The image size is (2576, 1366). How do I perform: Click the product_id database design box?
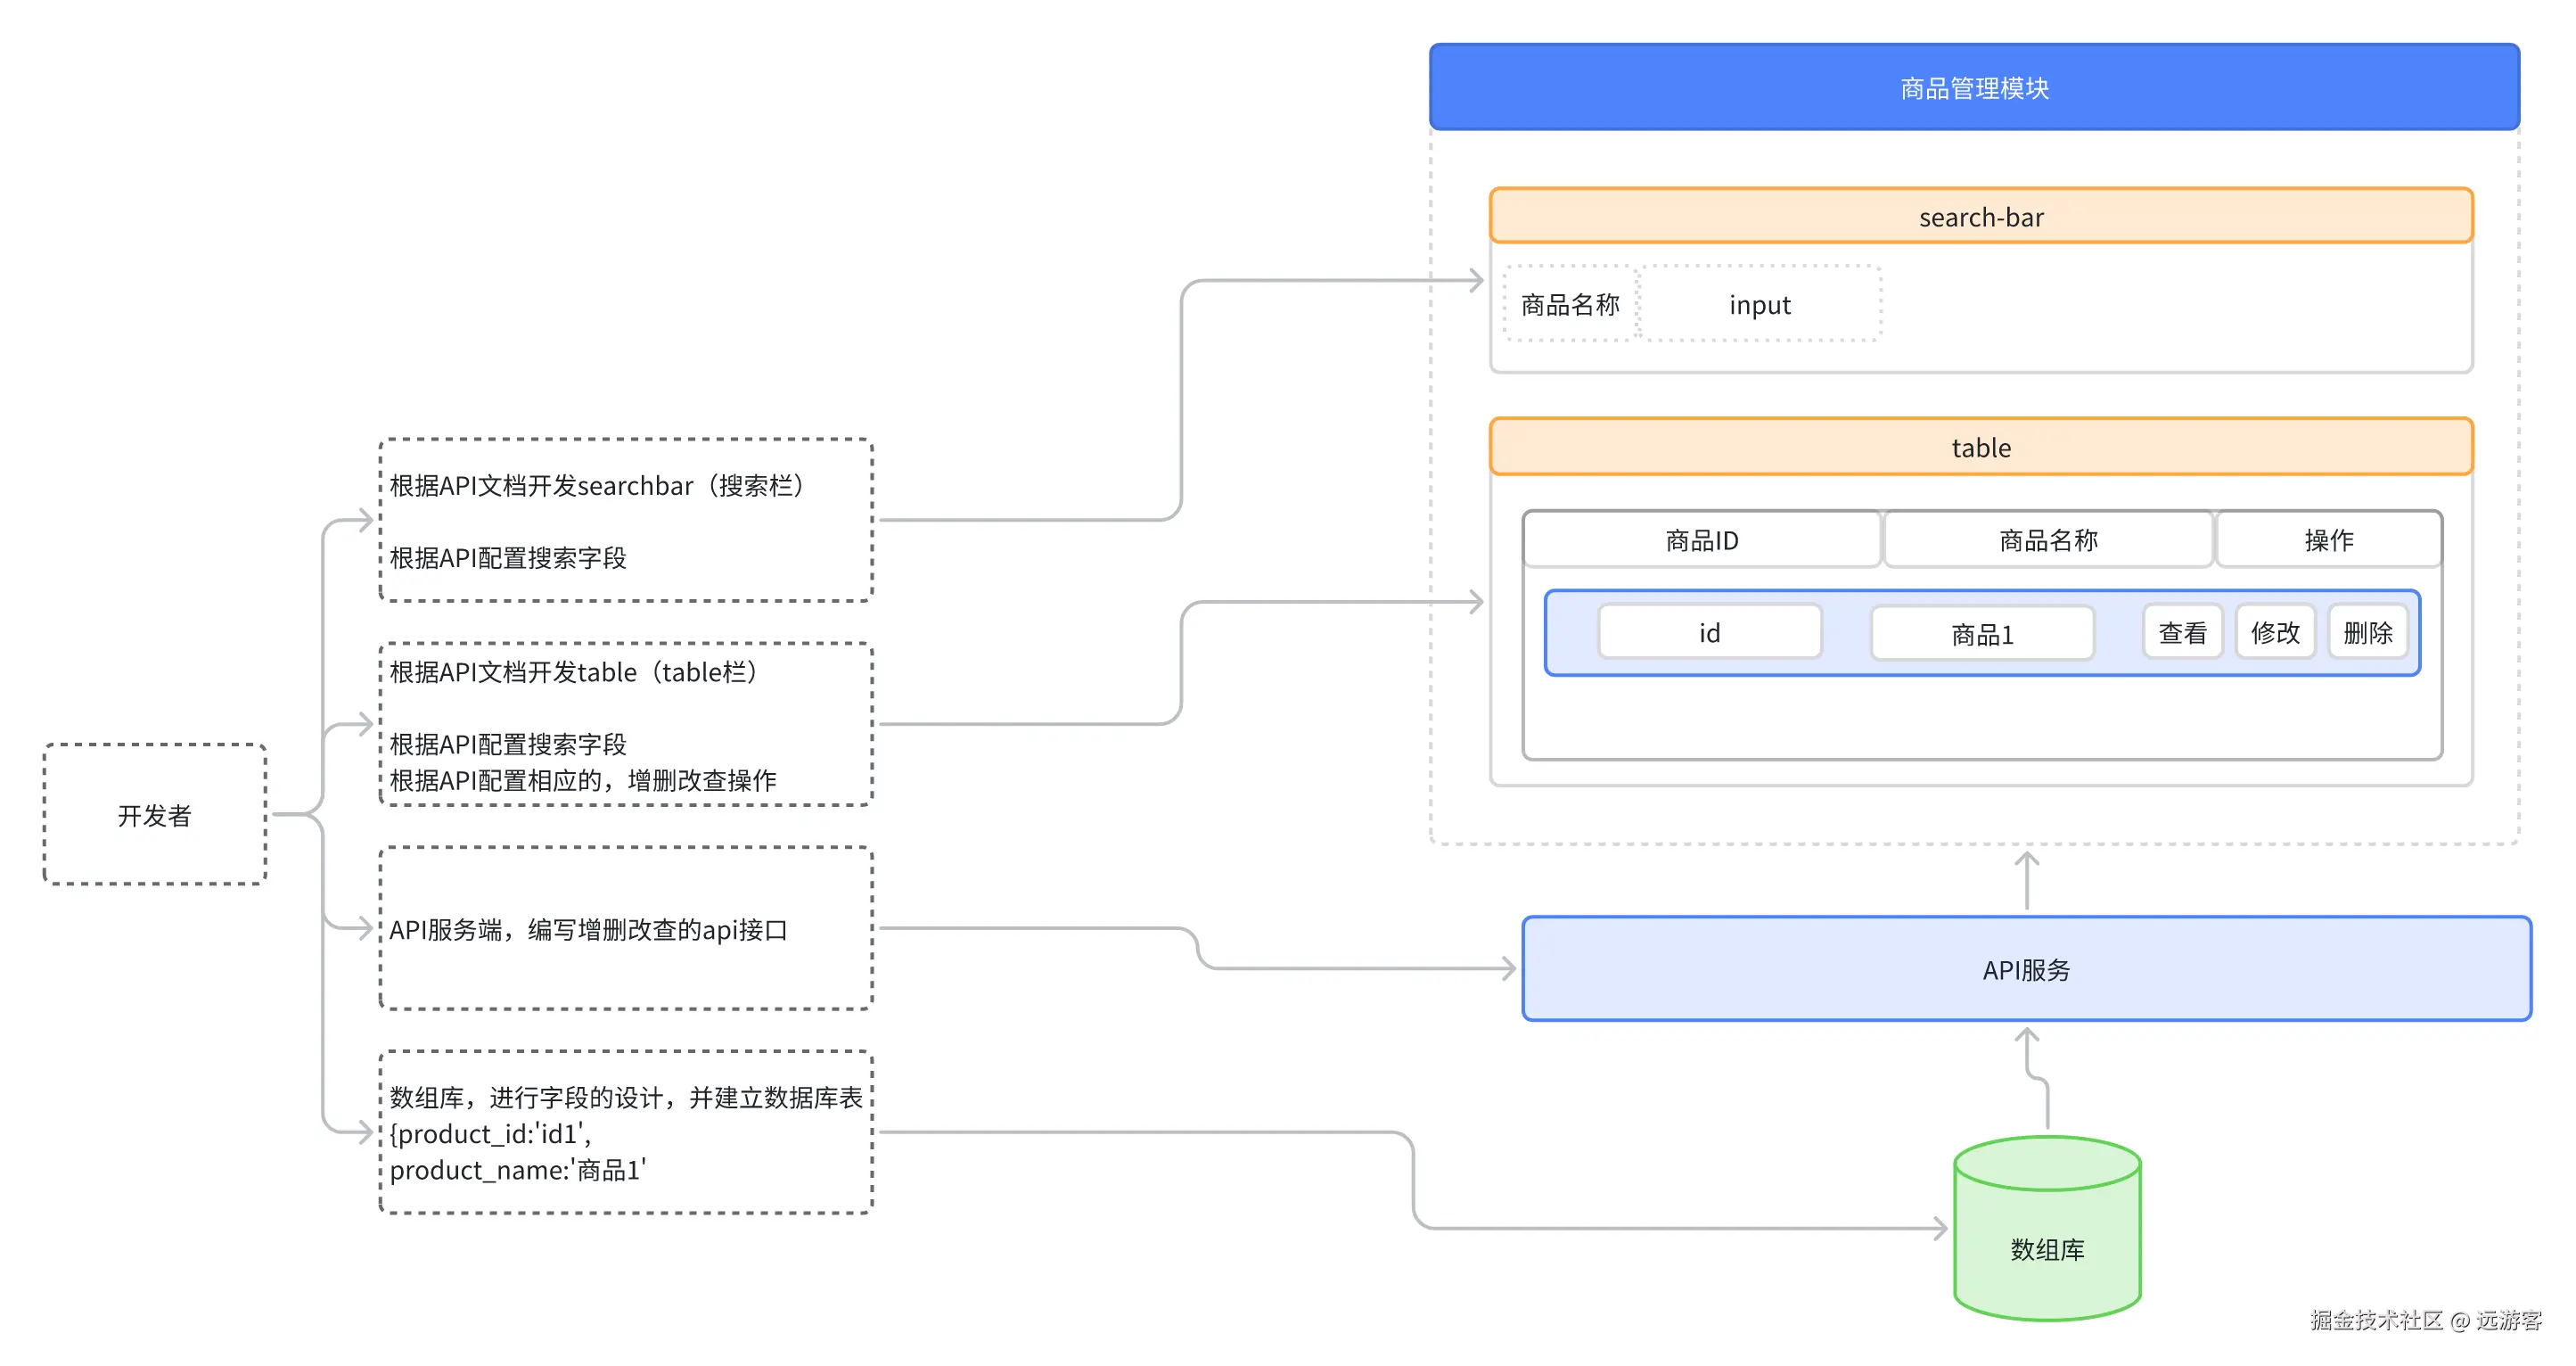(x=625, y=1132)
